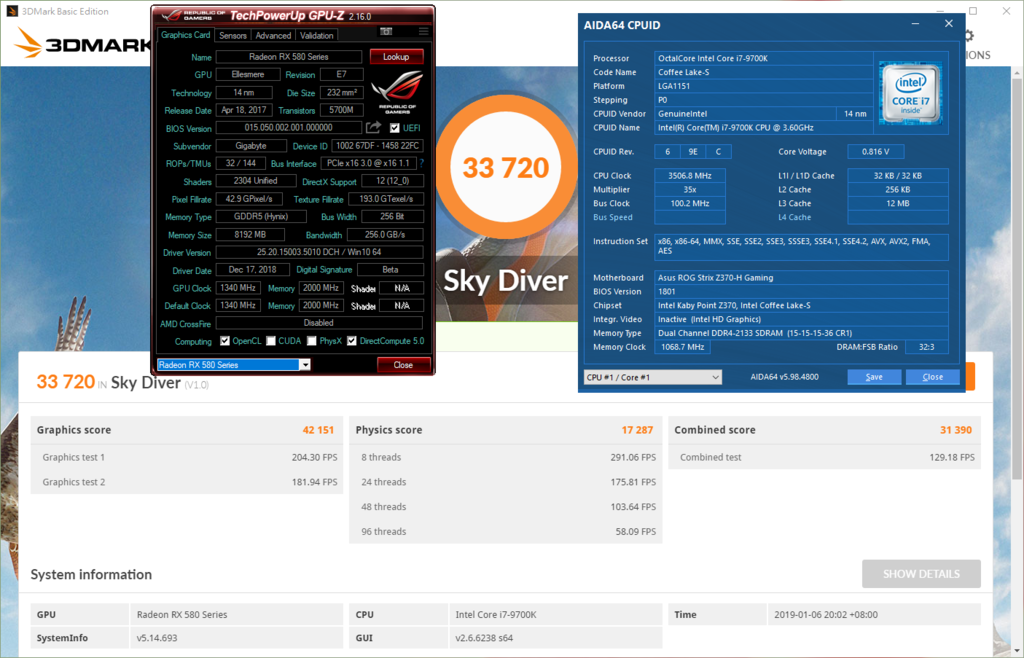Image resolution: width=1024 pixels, height=658 pixels.
Task: Click the AIDA64 Instruction Set box
Action: tap(801, 246)
